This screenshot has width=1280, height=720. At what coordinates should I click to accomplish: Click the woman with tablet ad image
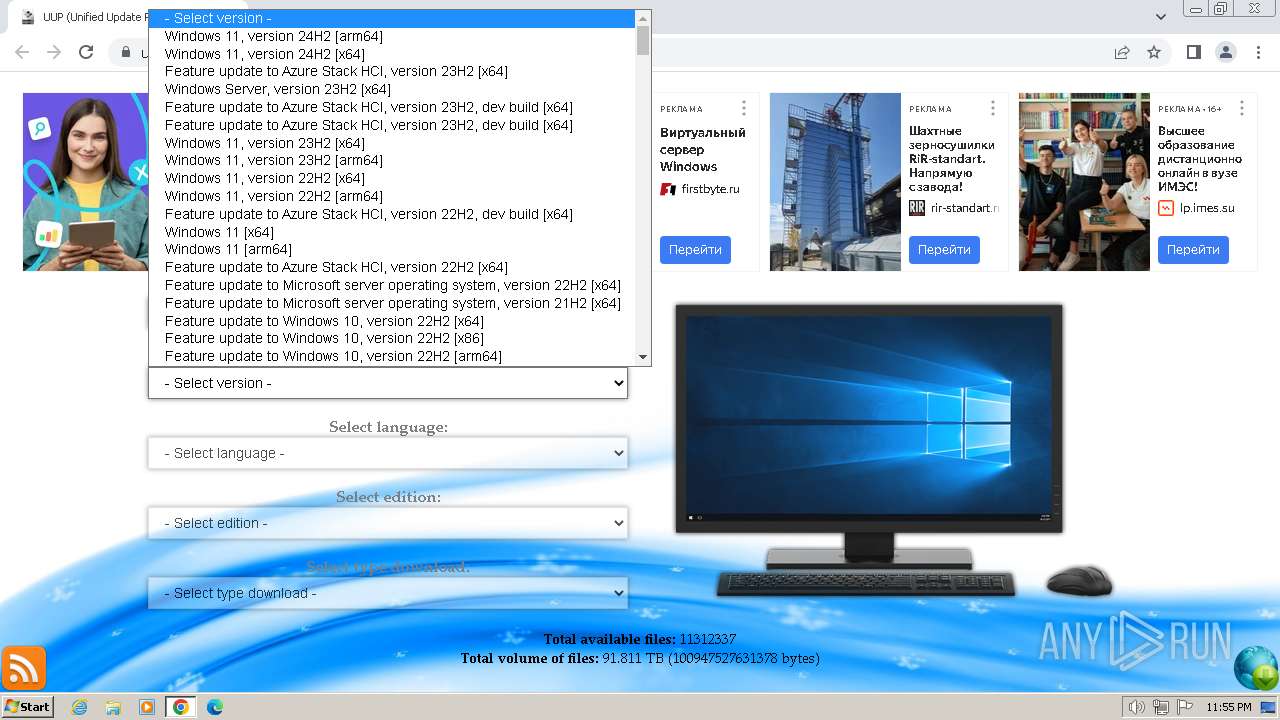(x=86, y=182)
